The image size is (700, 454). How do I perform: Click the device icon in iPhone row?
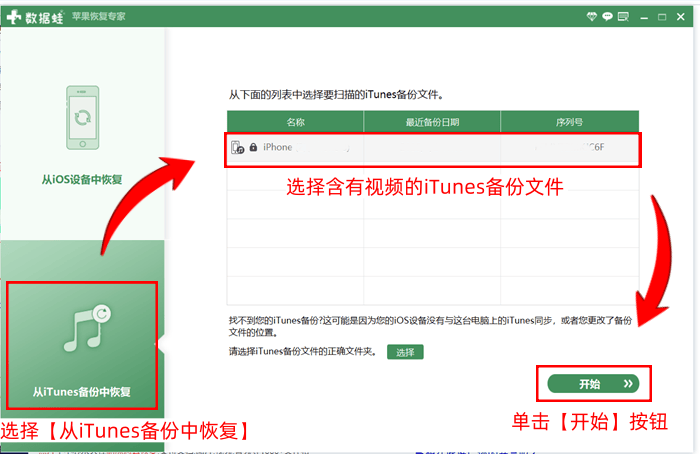pos(238,147)
